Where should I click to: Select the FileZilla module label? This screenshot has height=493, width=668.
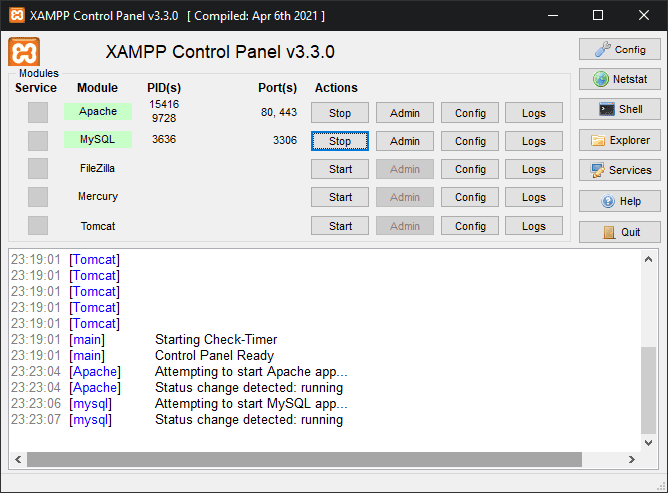pyautogui.click(x=98, y=168)
